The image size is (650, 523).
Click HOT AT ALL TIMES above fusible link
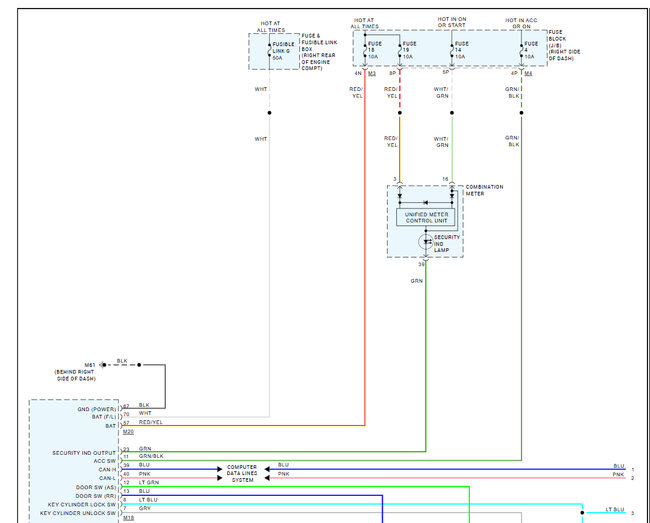click(x=271, y=27)
